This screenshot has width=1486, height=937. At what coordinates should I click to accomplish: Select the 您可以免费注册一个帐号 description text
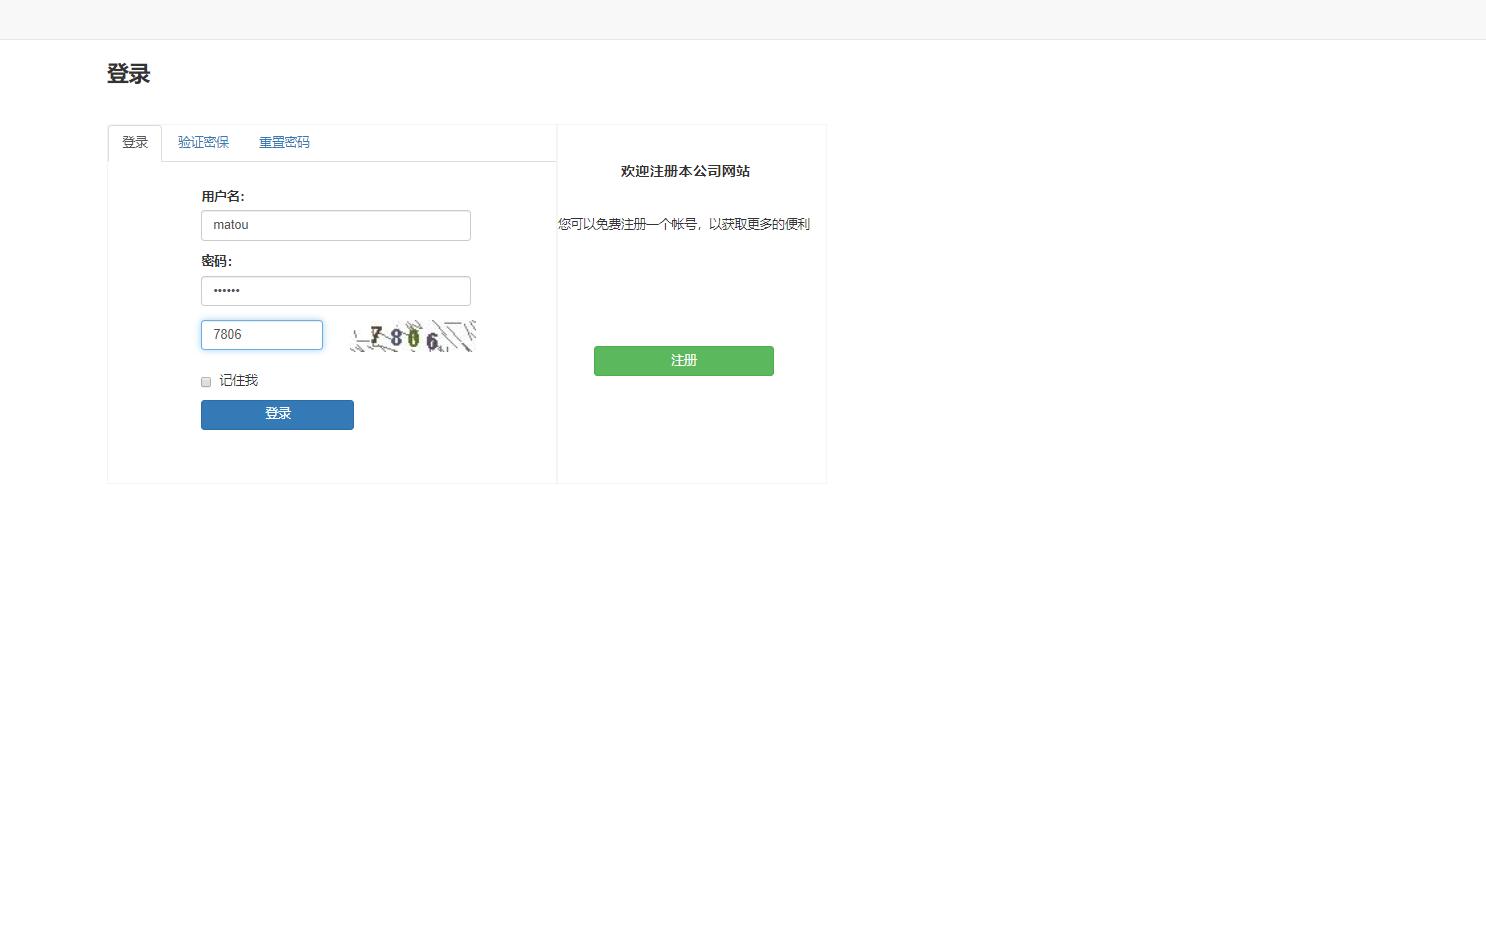click(x=684, y=224)
